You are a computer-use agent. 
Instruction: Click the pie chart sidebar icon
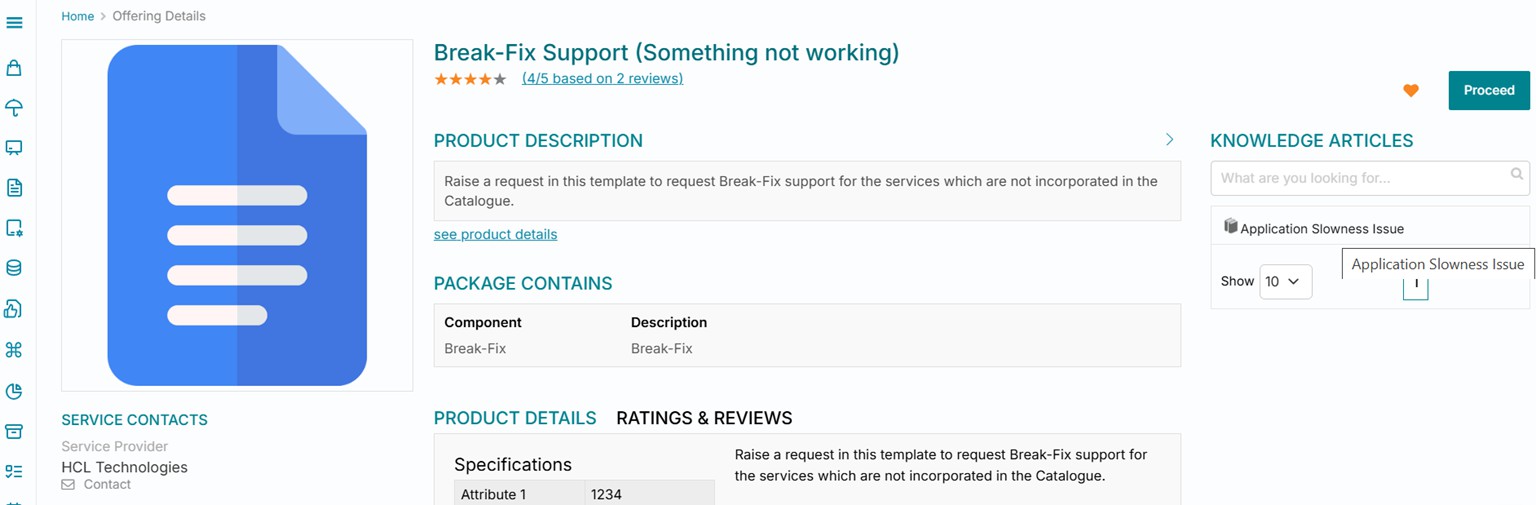[x=14, y=391]
